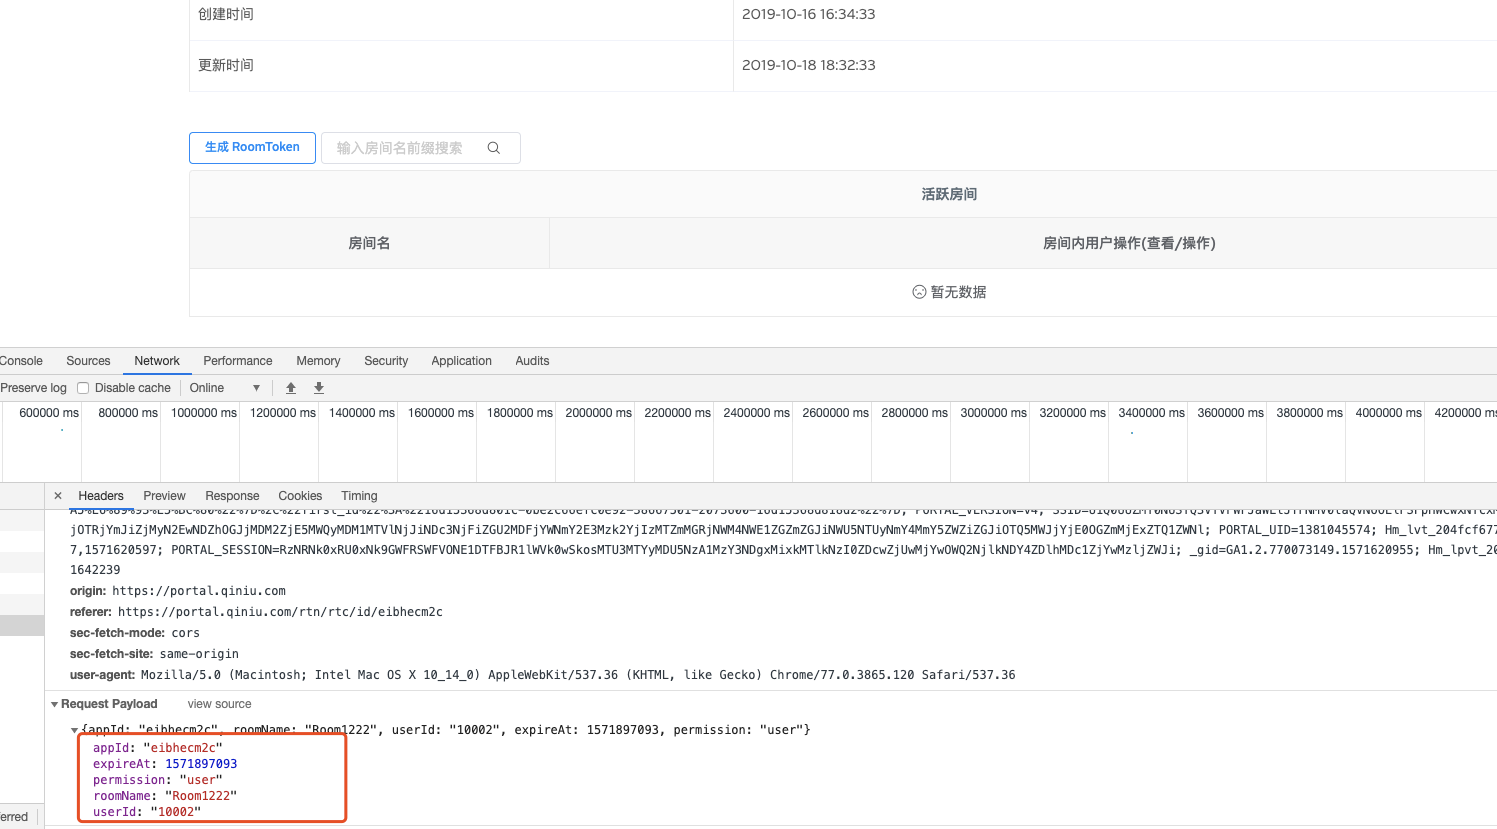The width and height of the screenshot is (1497, 829).
Task: Select the Headers sub-tab
Action: 101,496
